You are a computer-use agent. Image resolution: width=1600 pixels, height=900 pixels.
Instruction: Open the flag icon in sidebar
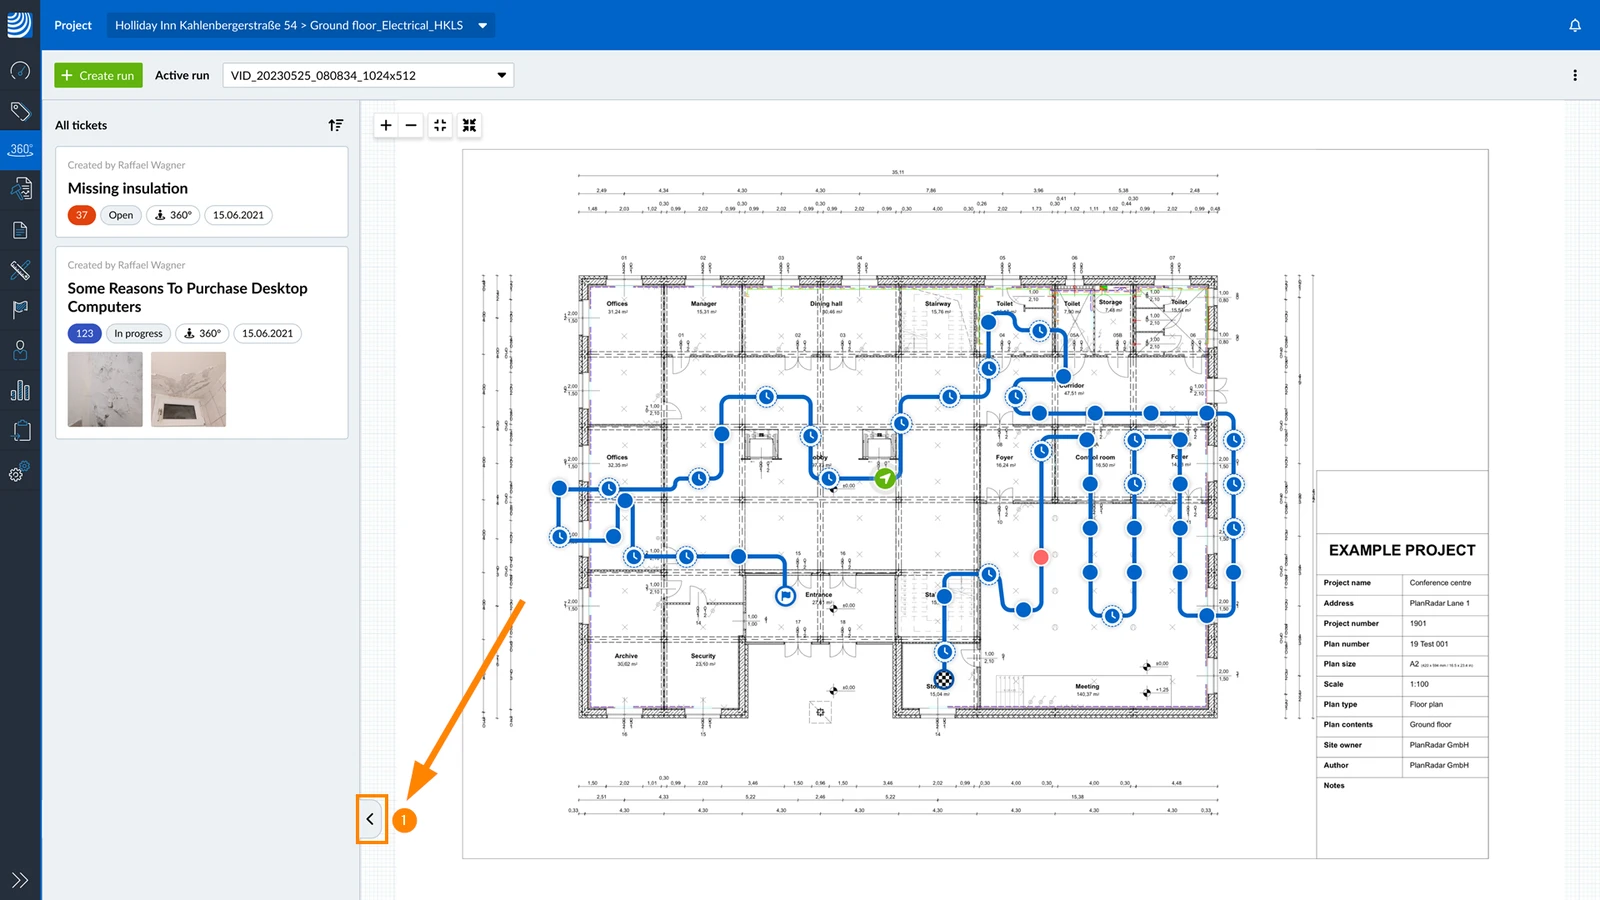pos(20,310)
